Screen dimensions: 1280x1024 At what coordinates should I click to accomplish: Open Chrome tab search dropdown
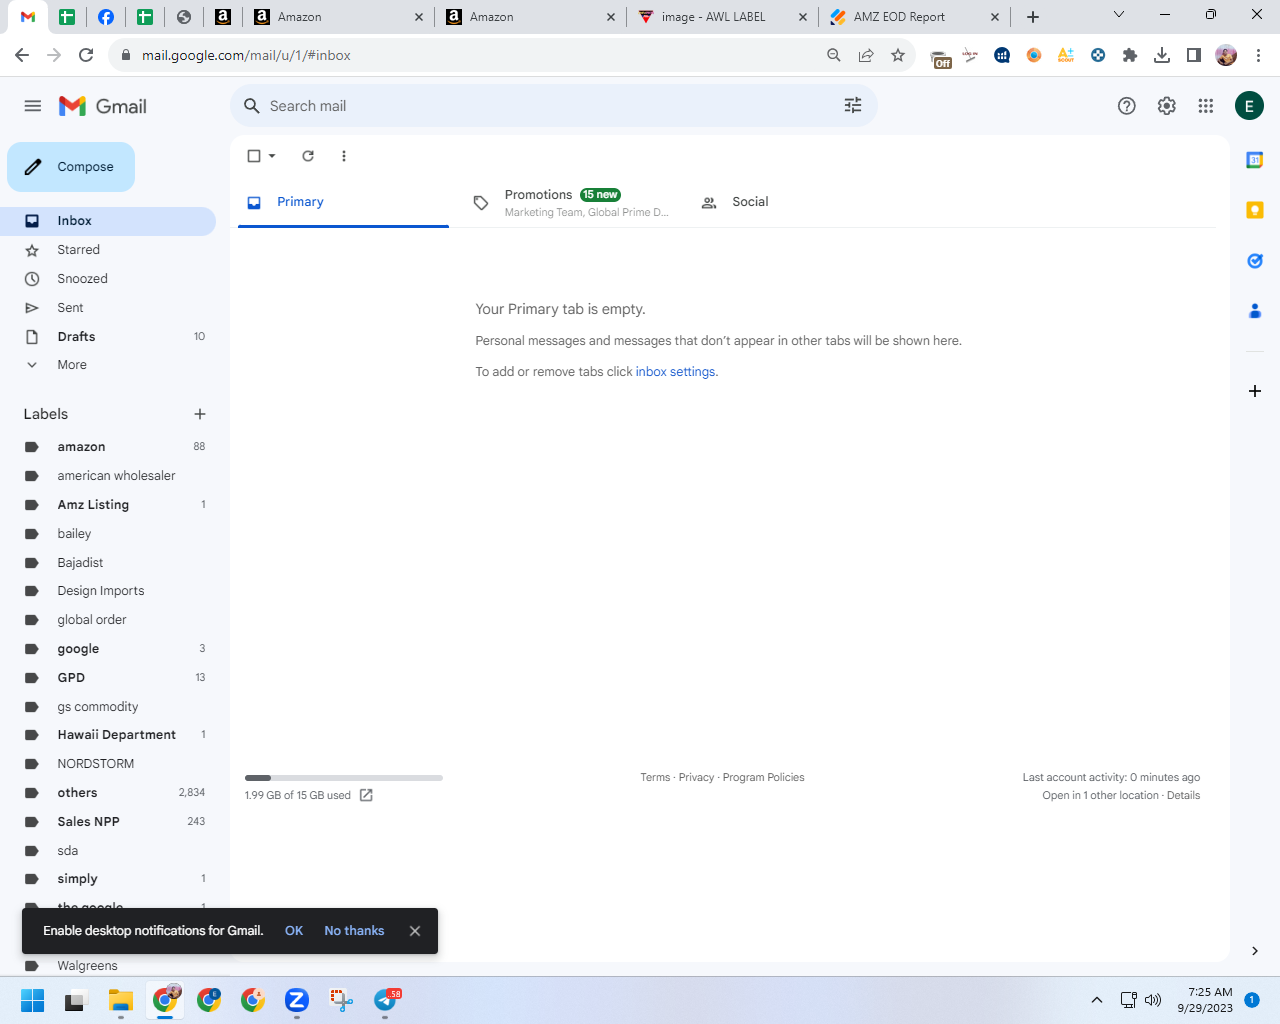(x=1119, y=15)
